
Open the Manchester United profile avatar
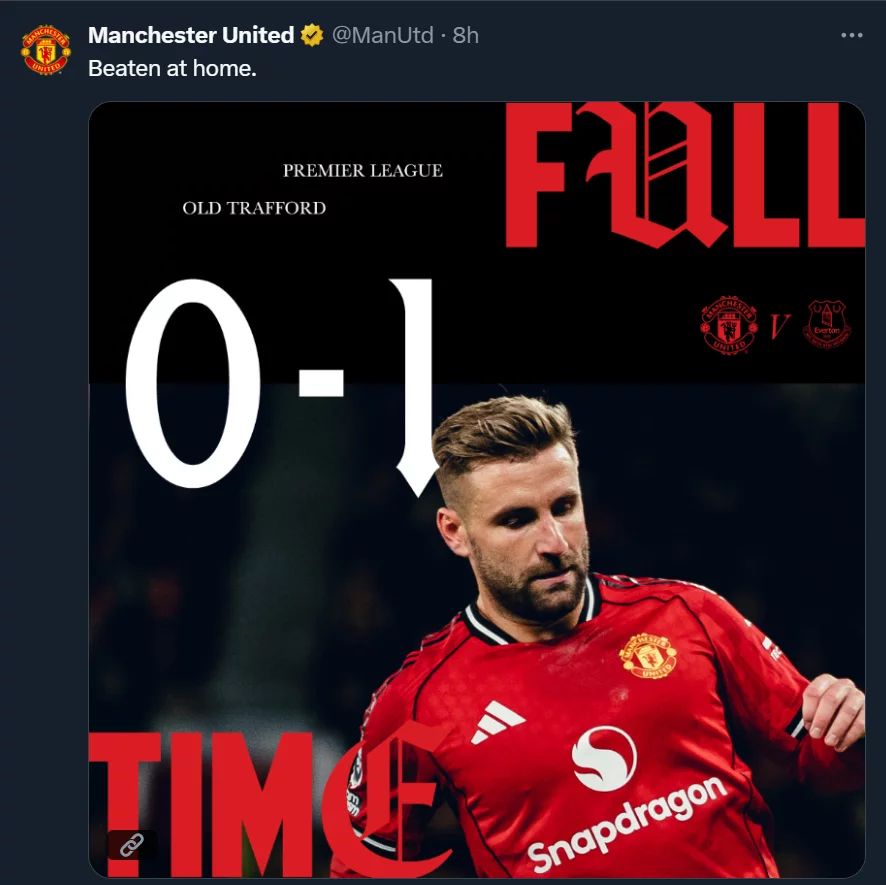46,50
